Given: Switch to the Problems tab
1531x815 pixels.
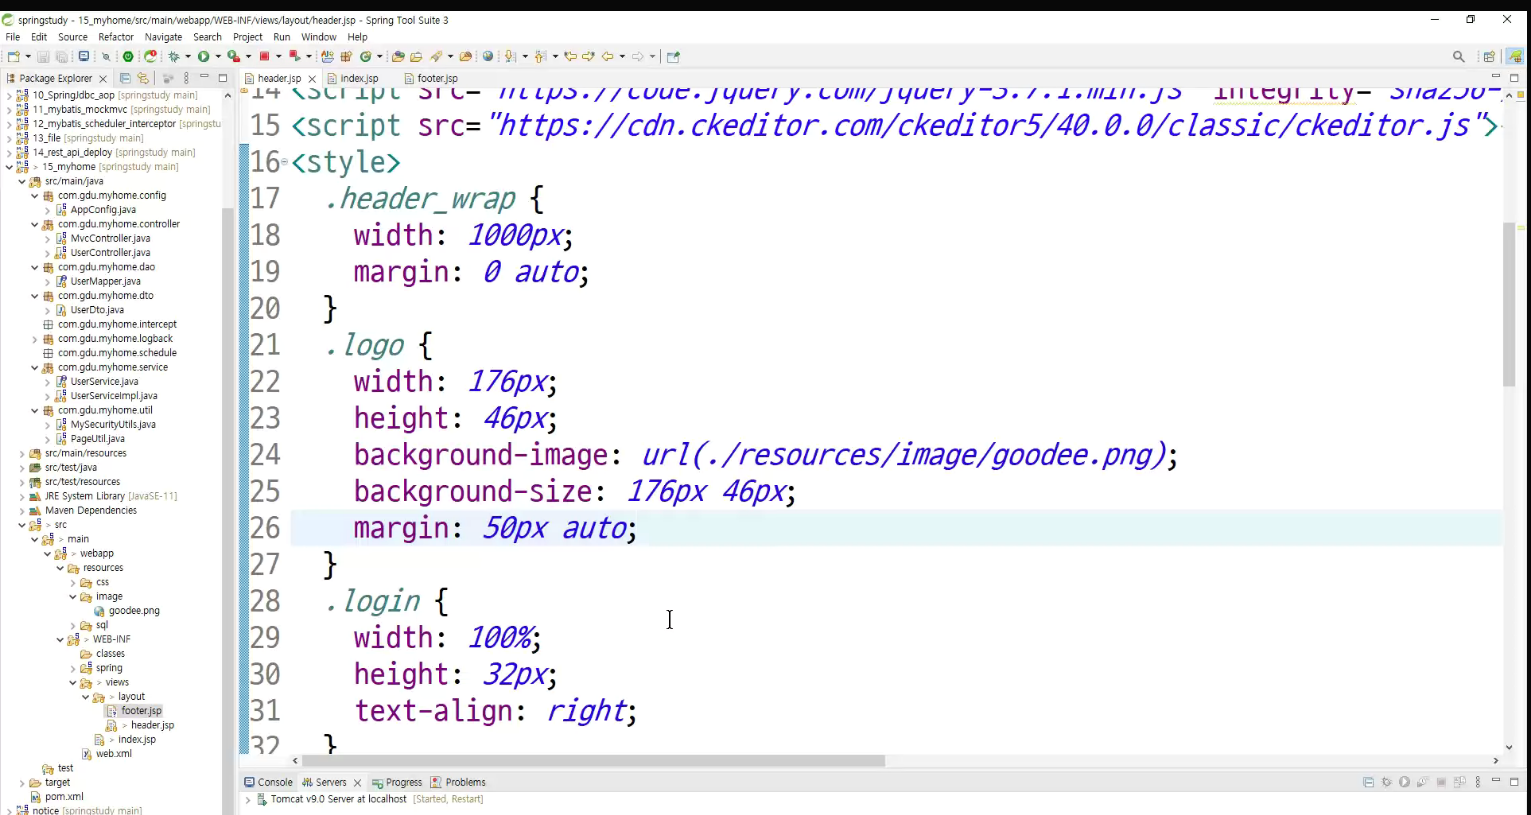Looking at the screenshot, I should [x=458, y=783].
